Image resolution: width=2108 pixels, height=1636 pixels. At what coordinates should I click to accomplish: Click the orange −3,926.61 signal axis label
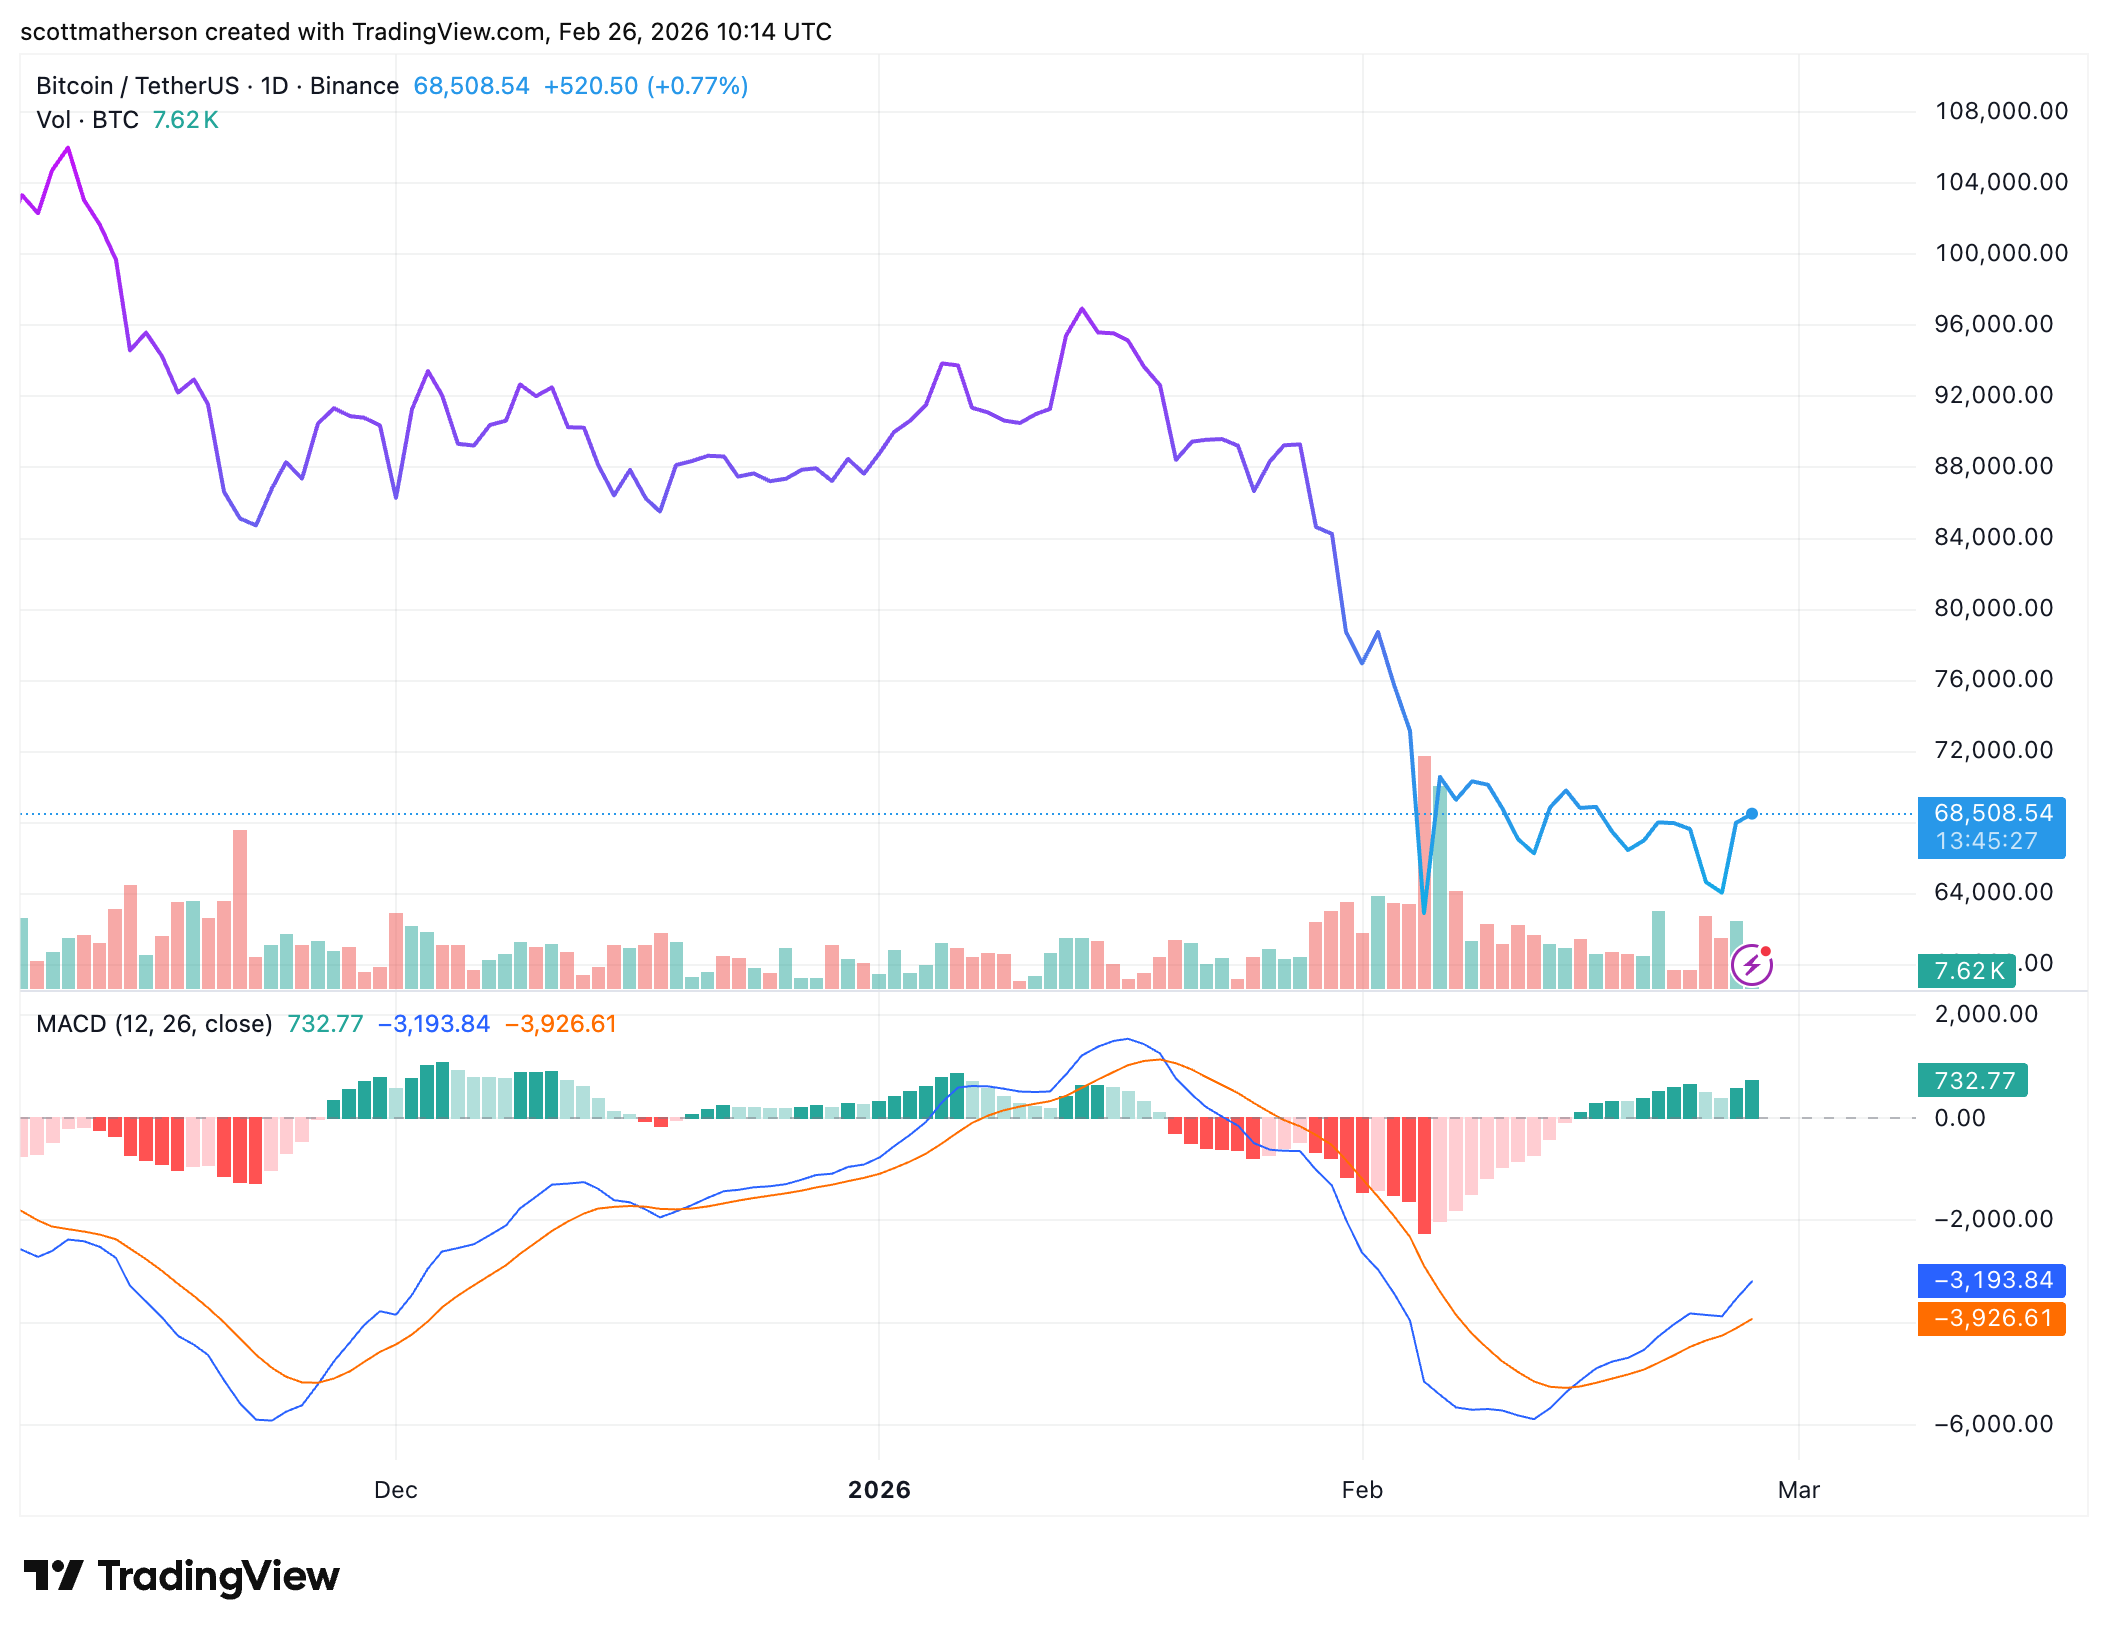[1990, 1318]
